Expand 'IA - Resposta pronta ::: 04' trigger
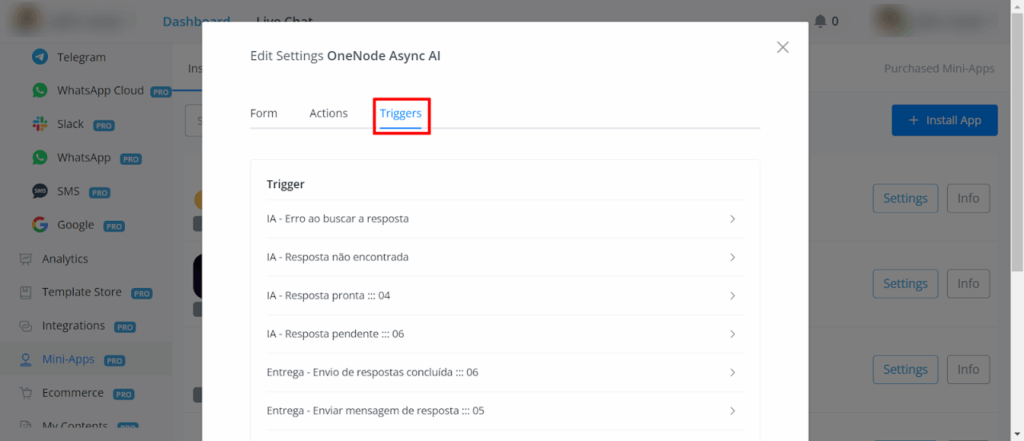Viewport: 1024px width, 441px height. (732, 296)
